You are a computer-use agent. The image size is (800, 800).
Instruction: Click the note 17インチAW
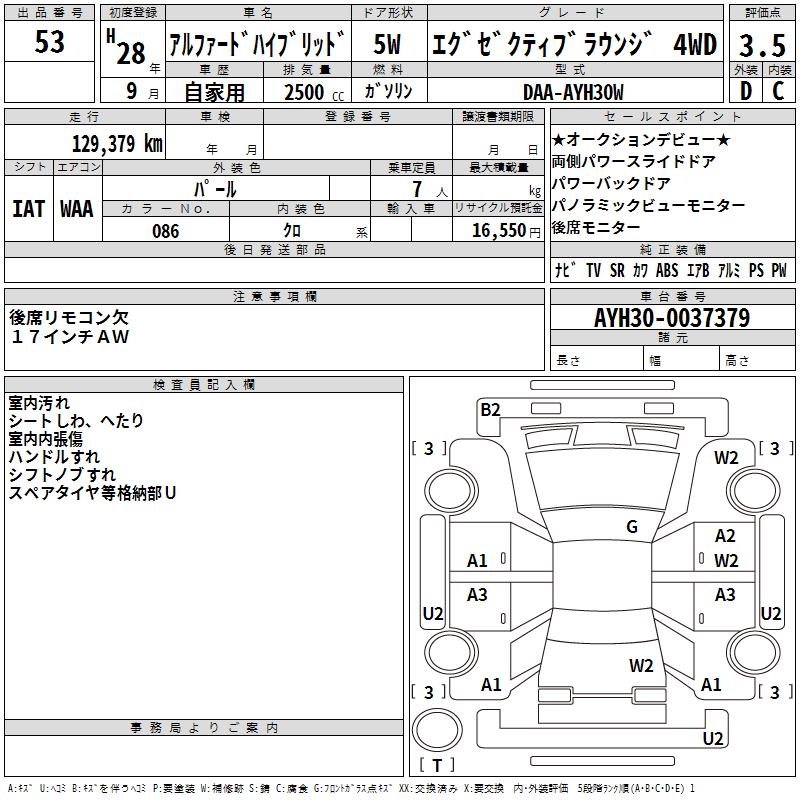(70, 336)
